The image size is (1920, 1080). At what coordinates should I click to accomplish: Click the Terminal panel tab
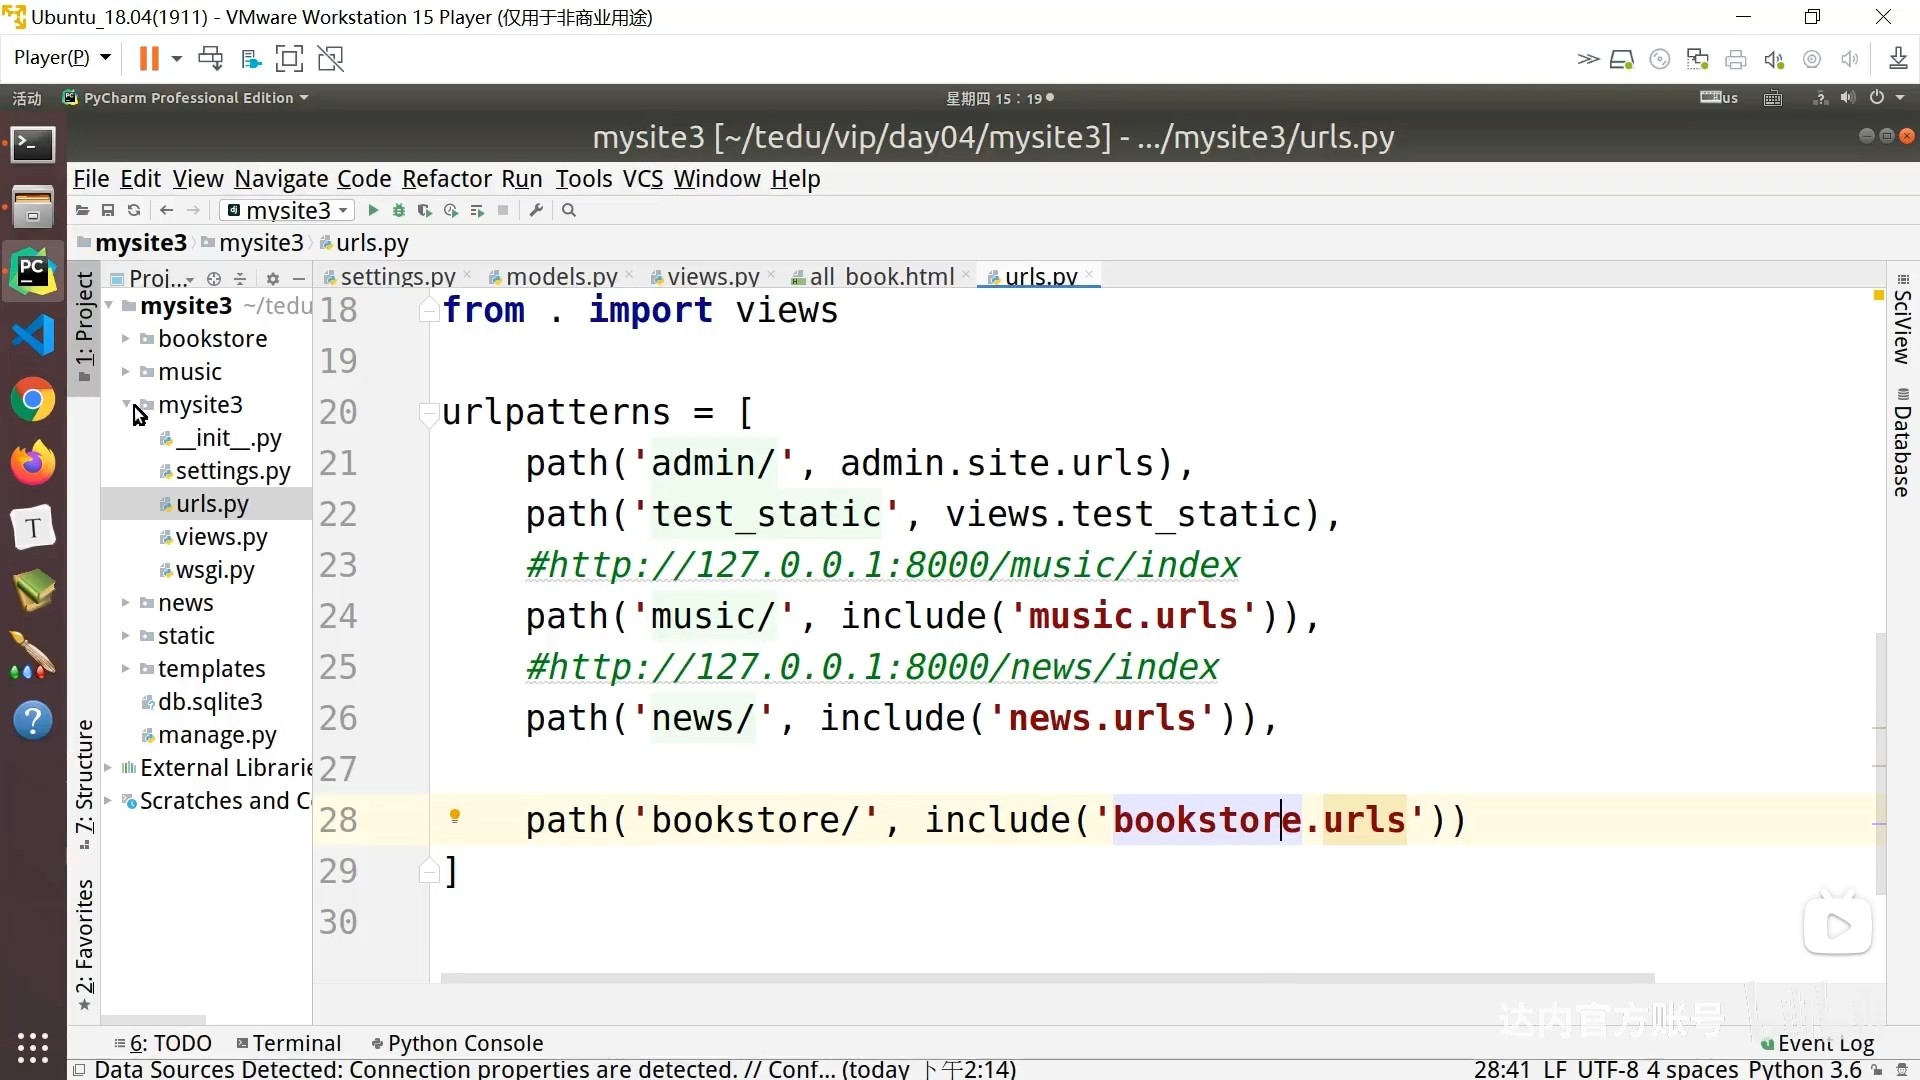(294, 1043)
